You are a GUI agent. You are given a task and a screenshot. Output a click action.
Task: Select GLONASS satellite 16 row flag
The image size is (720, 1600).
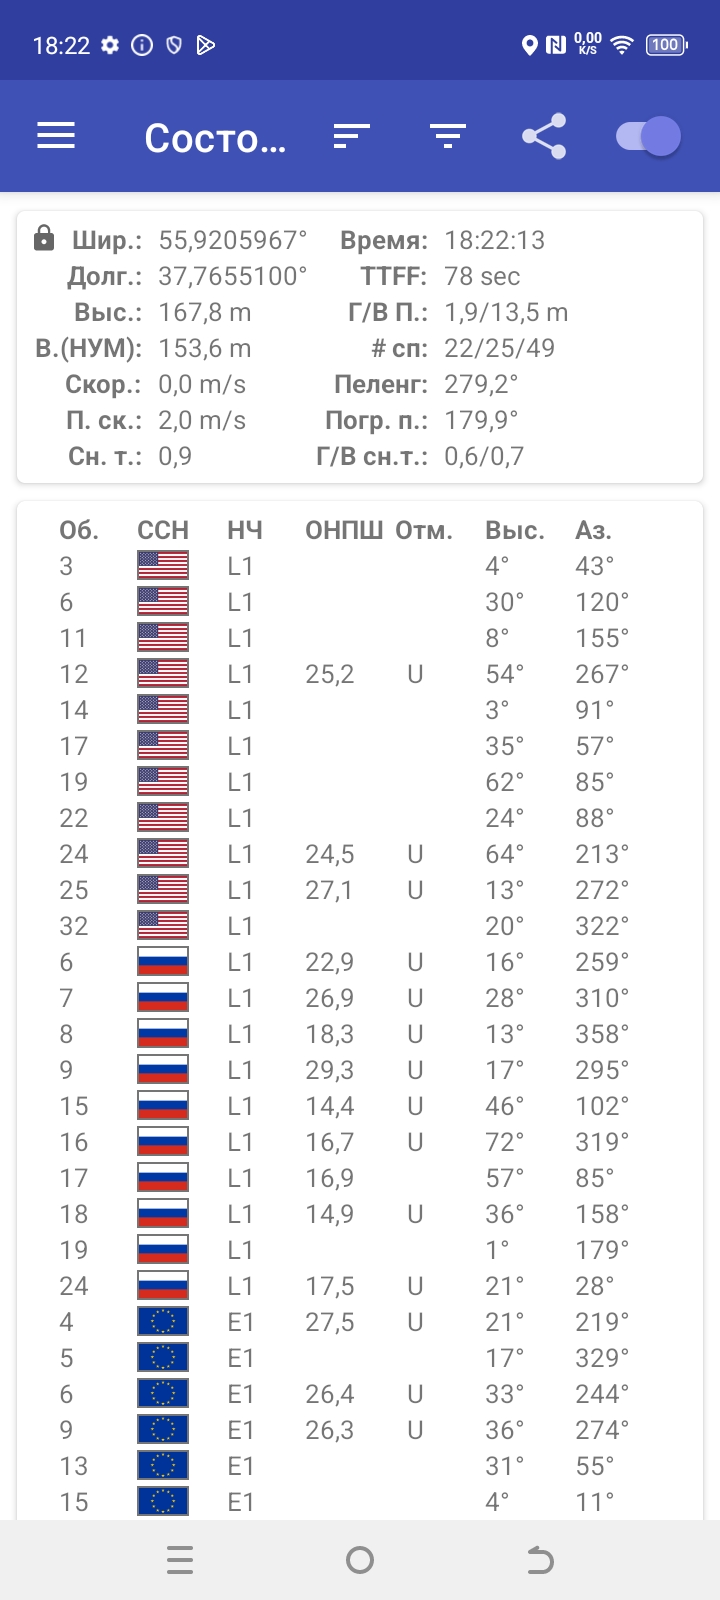pos(162,1142)
